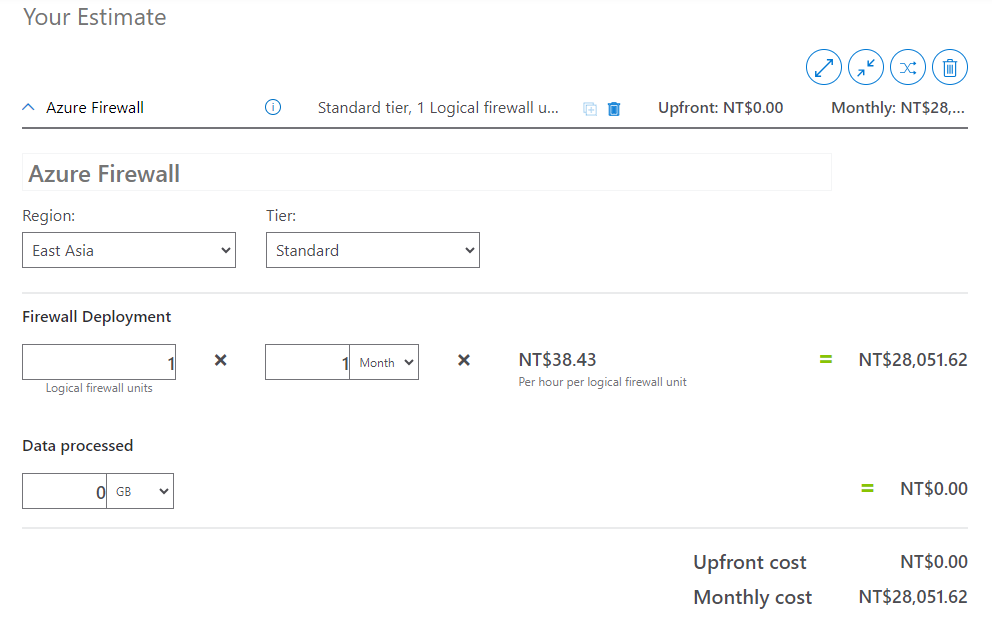Click the deployment duration quantity field
Screen dimensions: 992x631
coord(307,362)
